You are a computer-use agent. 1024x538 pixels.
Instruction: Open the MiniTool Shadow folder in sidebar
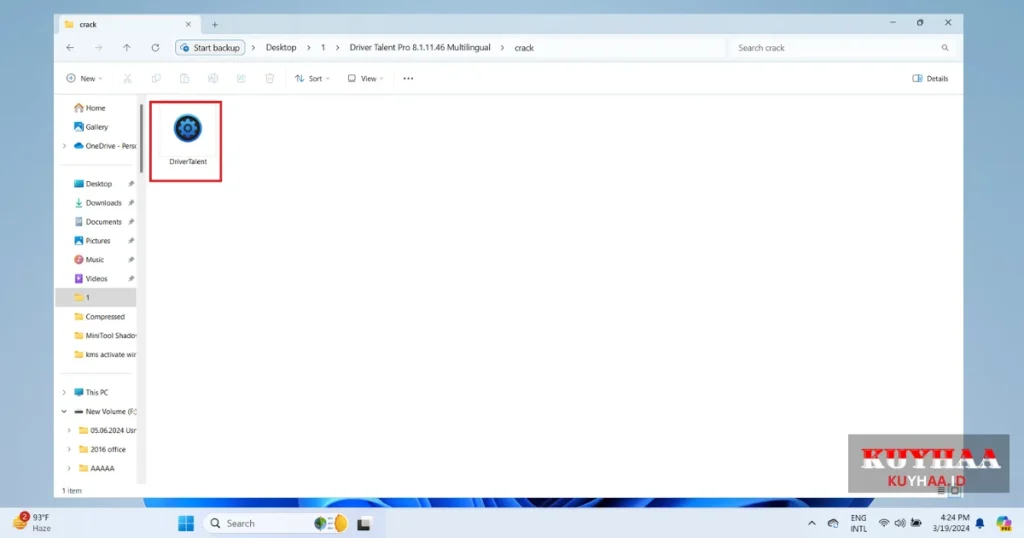pos(104,335)
